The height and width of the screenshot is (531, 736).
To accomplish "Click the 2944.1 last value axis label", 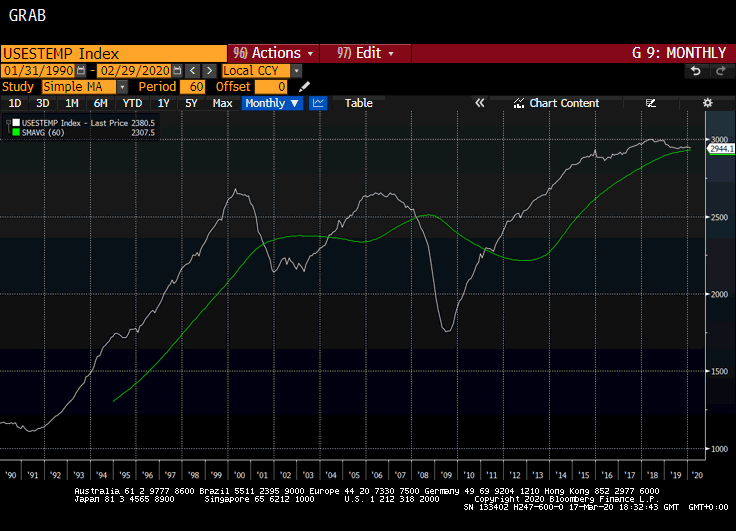I will tap(721, 149).
